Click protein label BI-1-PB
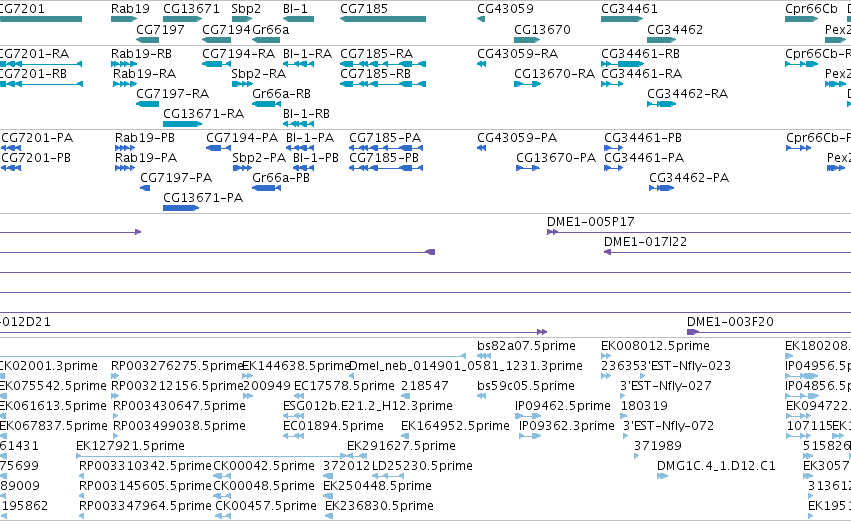This screenshot has height=521, width=851. [315, 158]
